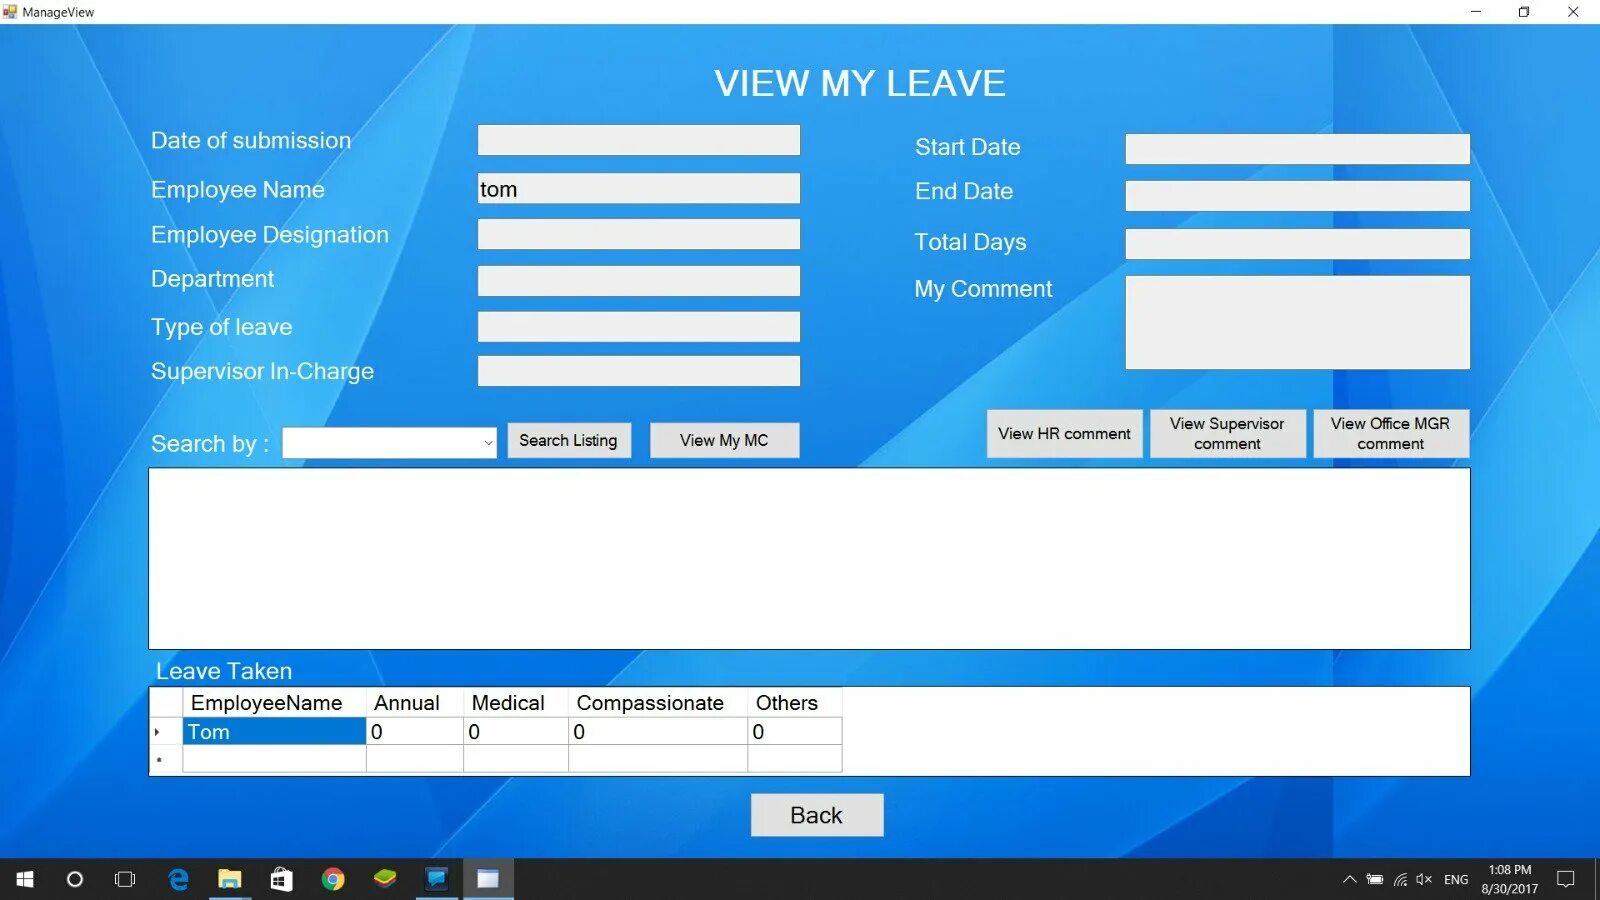The width and height of the screenshot is (1600, 900).
Task: Open the Action Center notifications icon
Action: point(1566,880)
